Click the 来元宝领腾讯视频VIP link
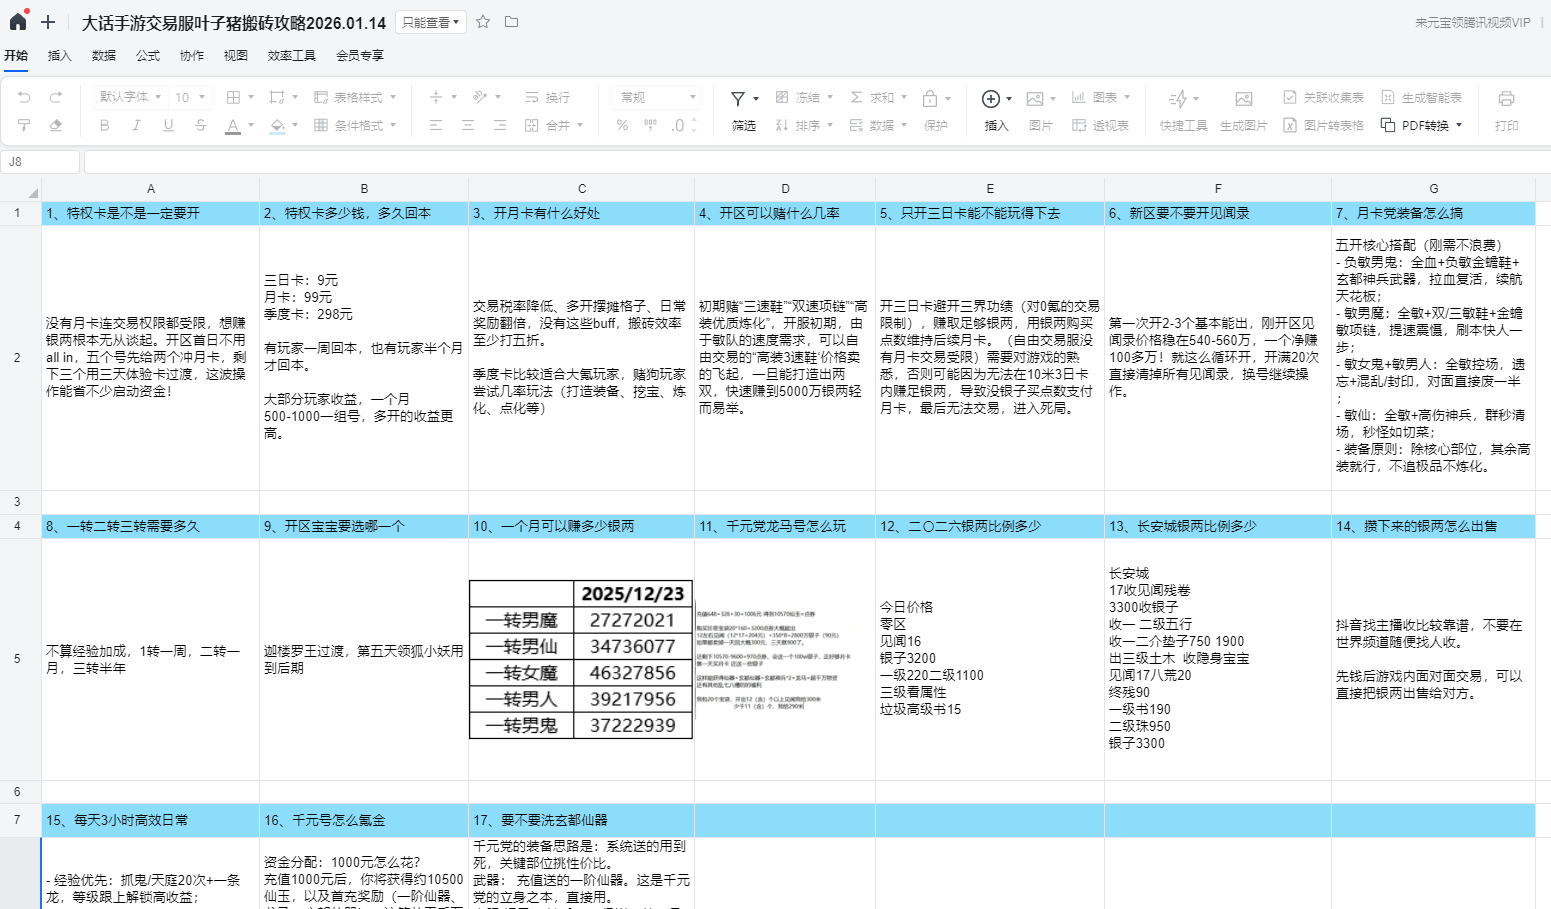The image size is (1551, 909). 1472,22
